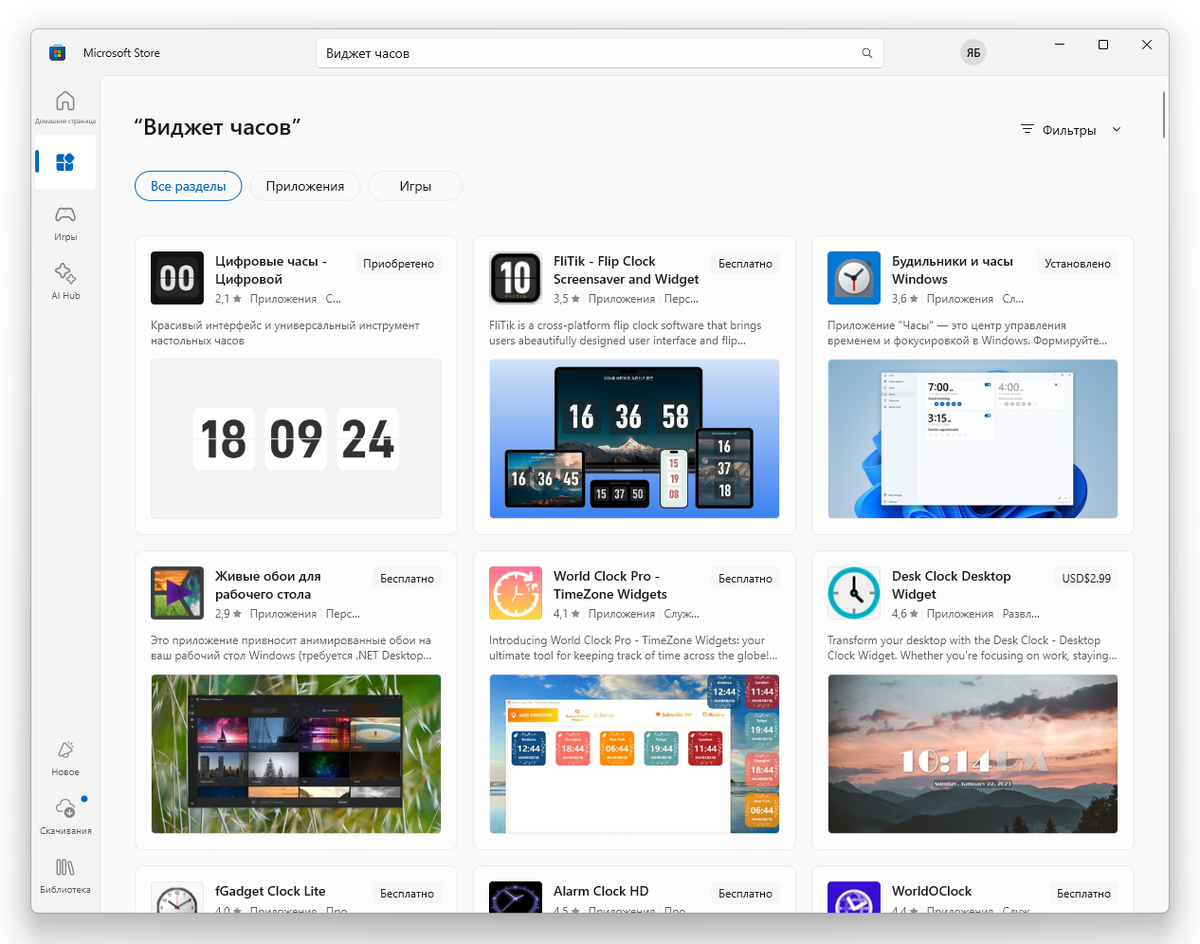The width and height of the screenshot is (1200, 944).
Task: Open the Новое (What's new) sidebar item
Action: (65, 758)
